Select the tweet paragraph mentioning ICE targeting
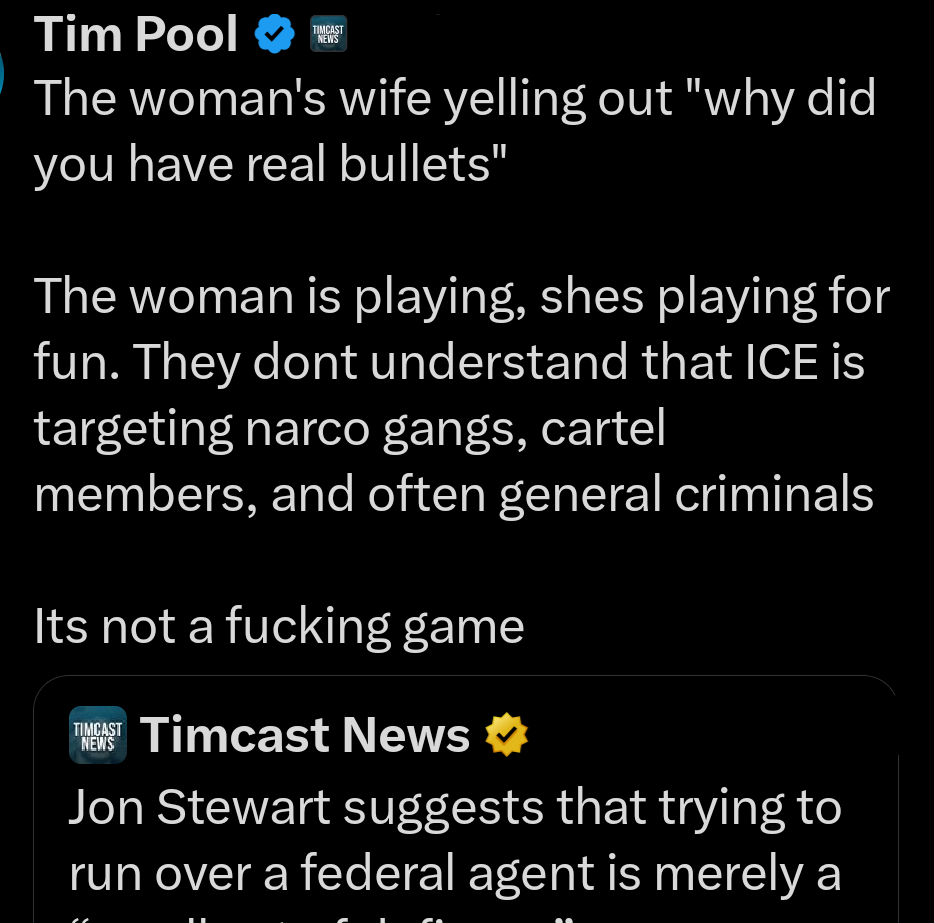 (x=460, y=395)
